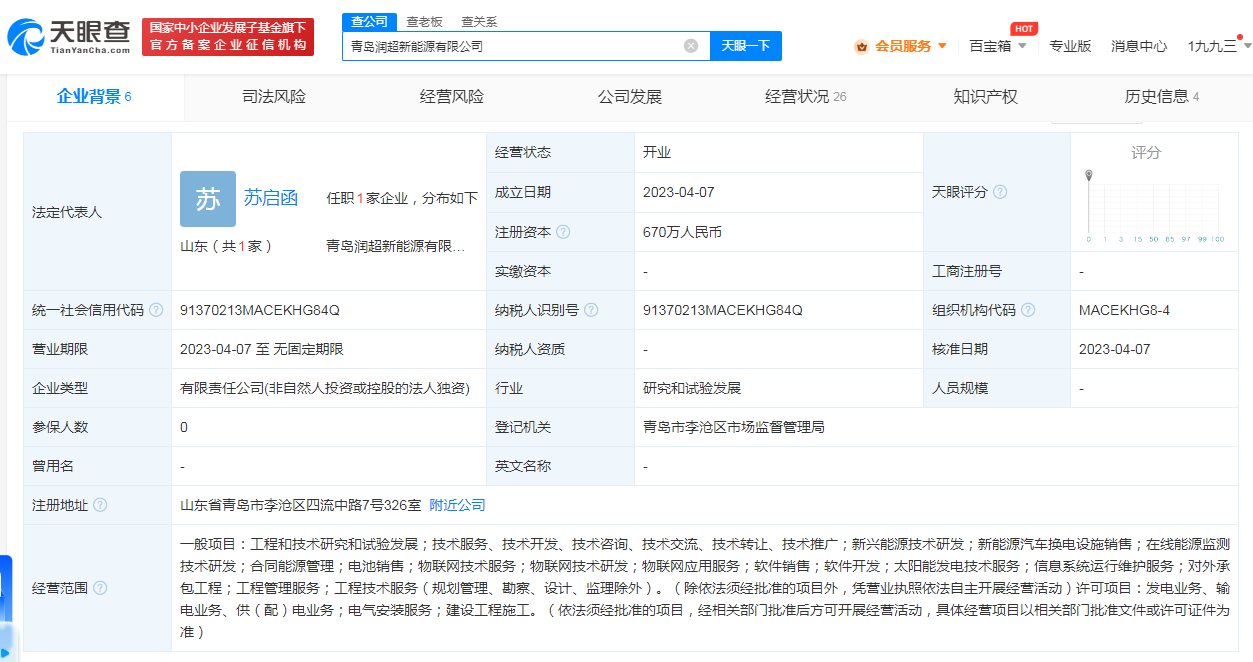Go to 专业版 page
Screen dimensions: 1253x662
click(x=1070, y=46)
